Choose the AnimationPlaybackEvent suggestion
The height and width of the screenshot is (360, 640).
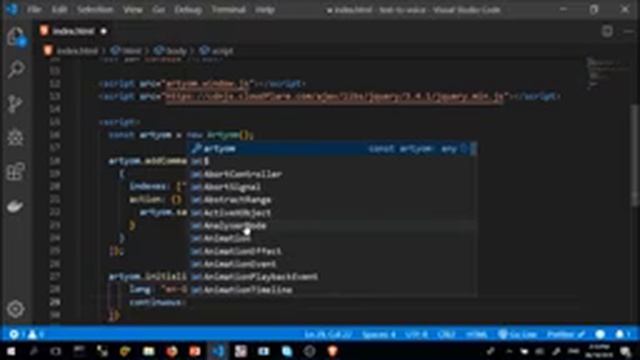tap(331, 277)
